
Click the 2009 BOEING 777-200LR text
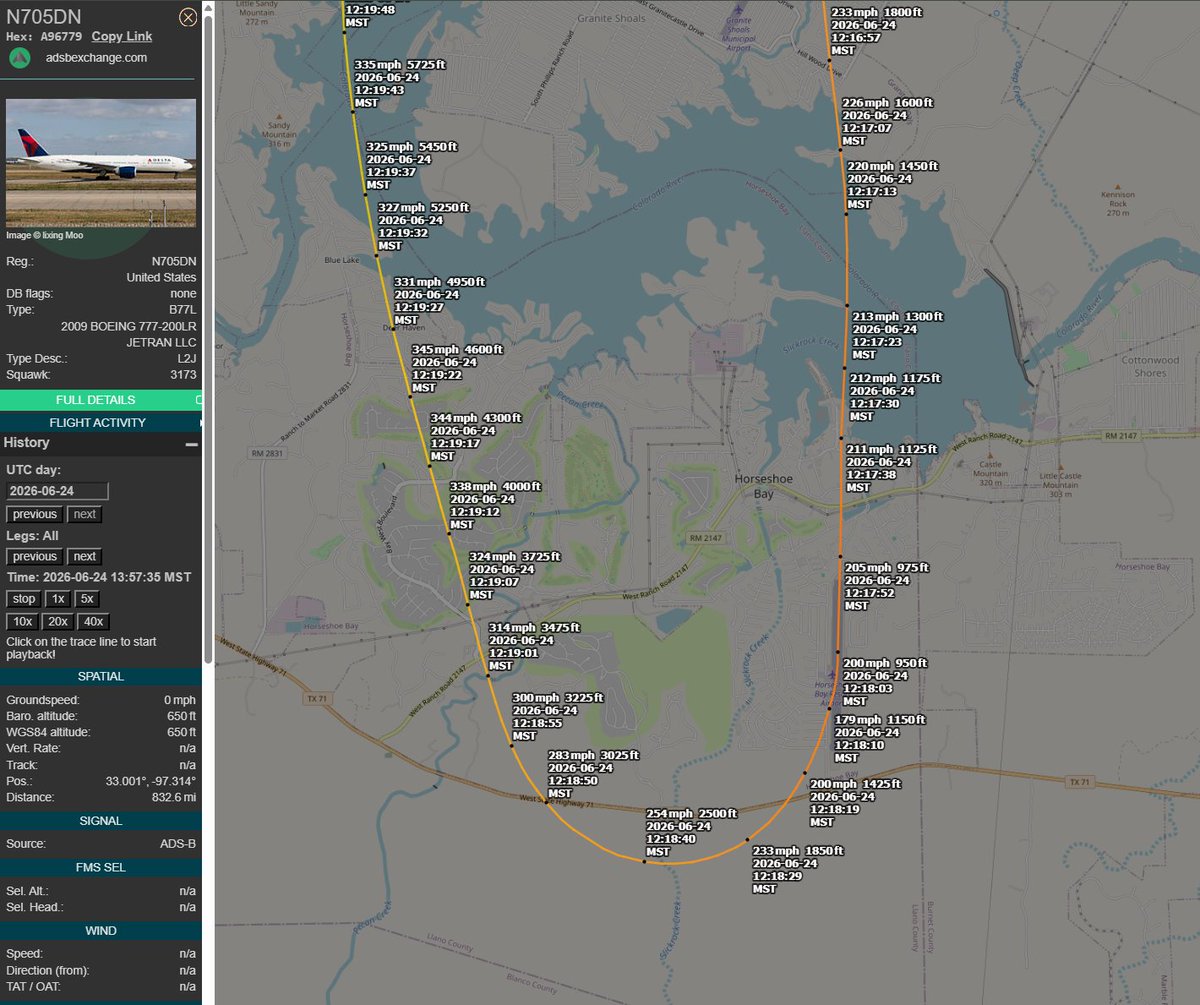pyautogui.click(x=129, y=326)
